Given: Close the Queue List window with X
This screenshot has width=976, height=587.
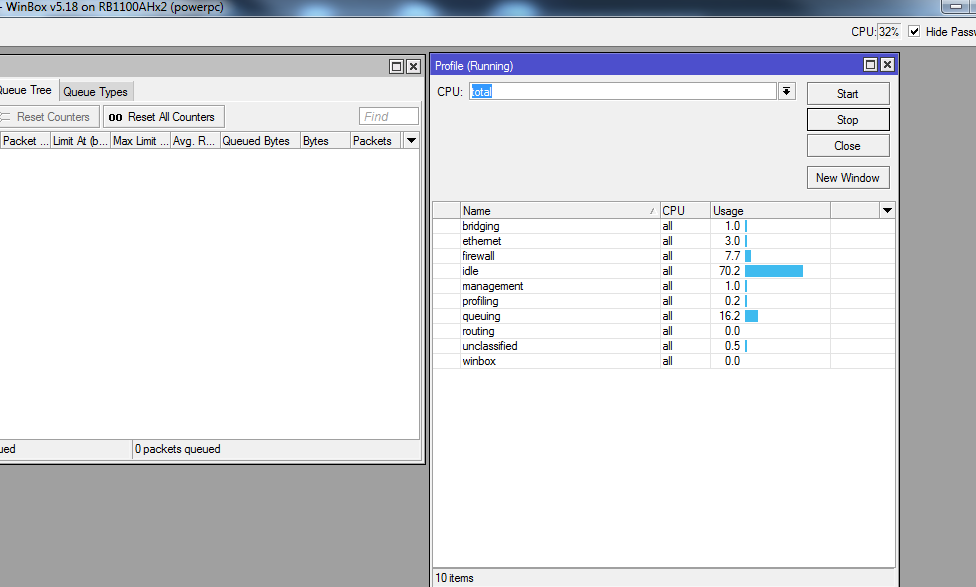Looking at the screenshot, I should click(x=413, y=67).
